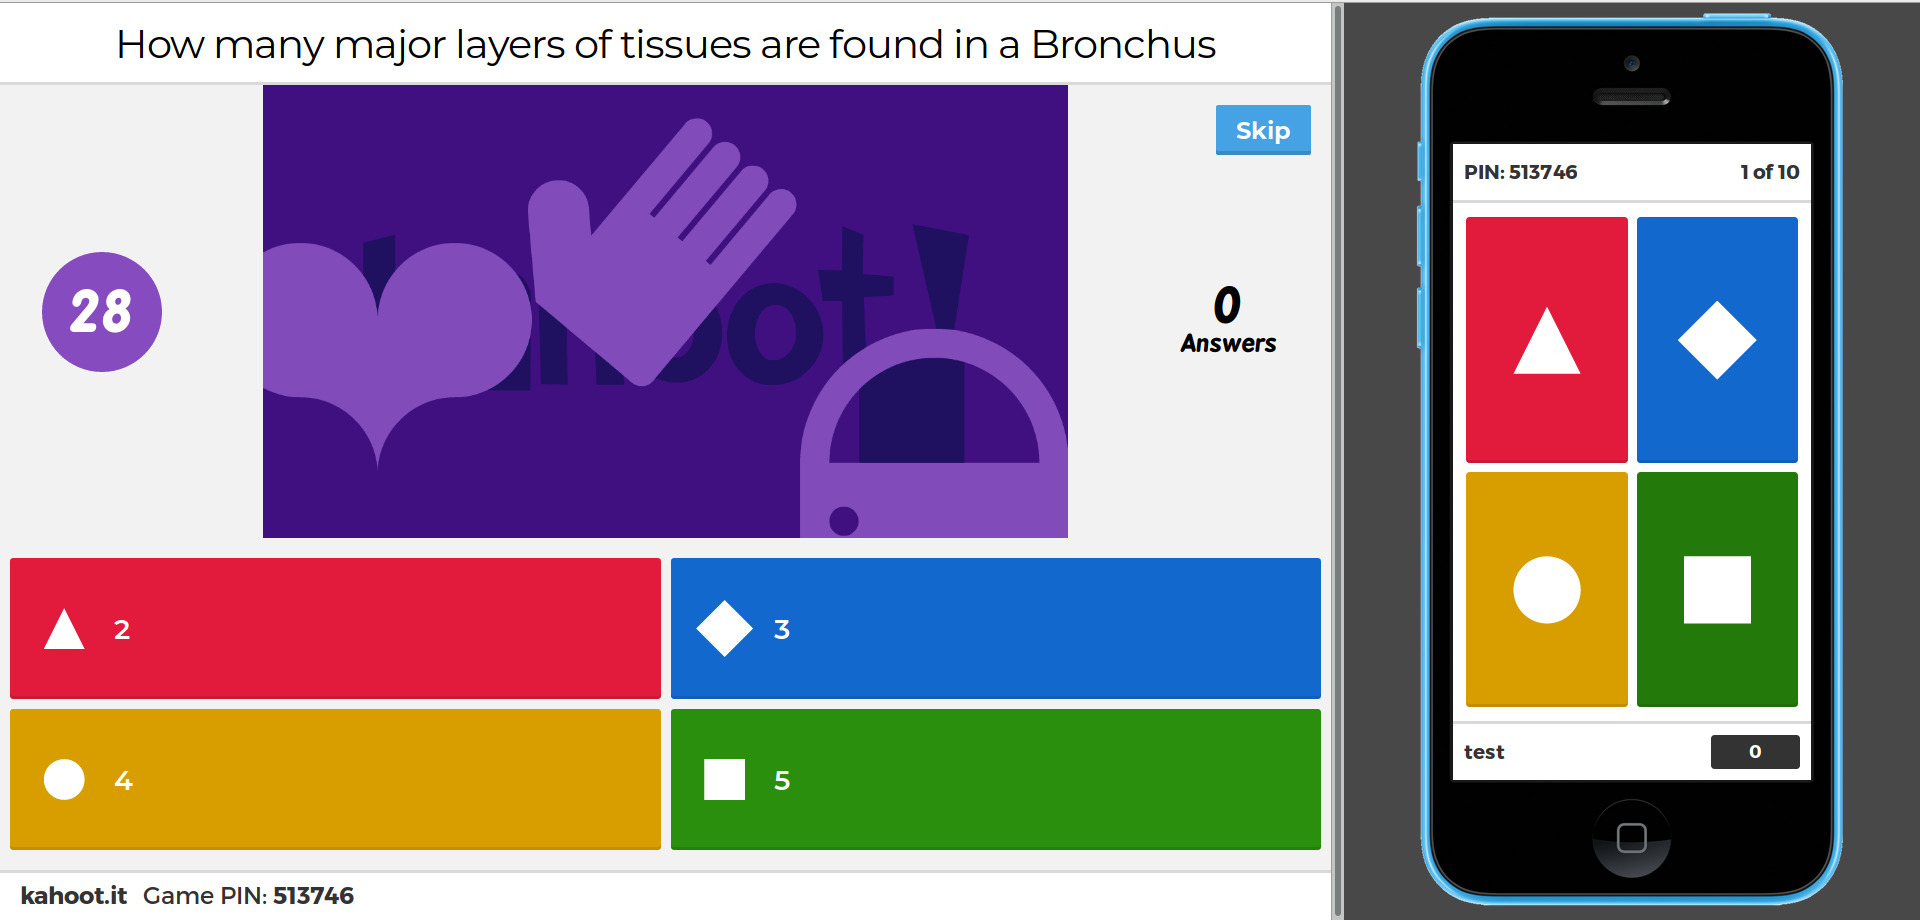This screenshot has height=920, width=1920.
Task: Click the white triangle icon on red answer bar
Action: 64,629
